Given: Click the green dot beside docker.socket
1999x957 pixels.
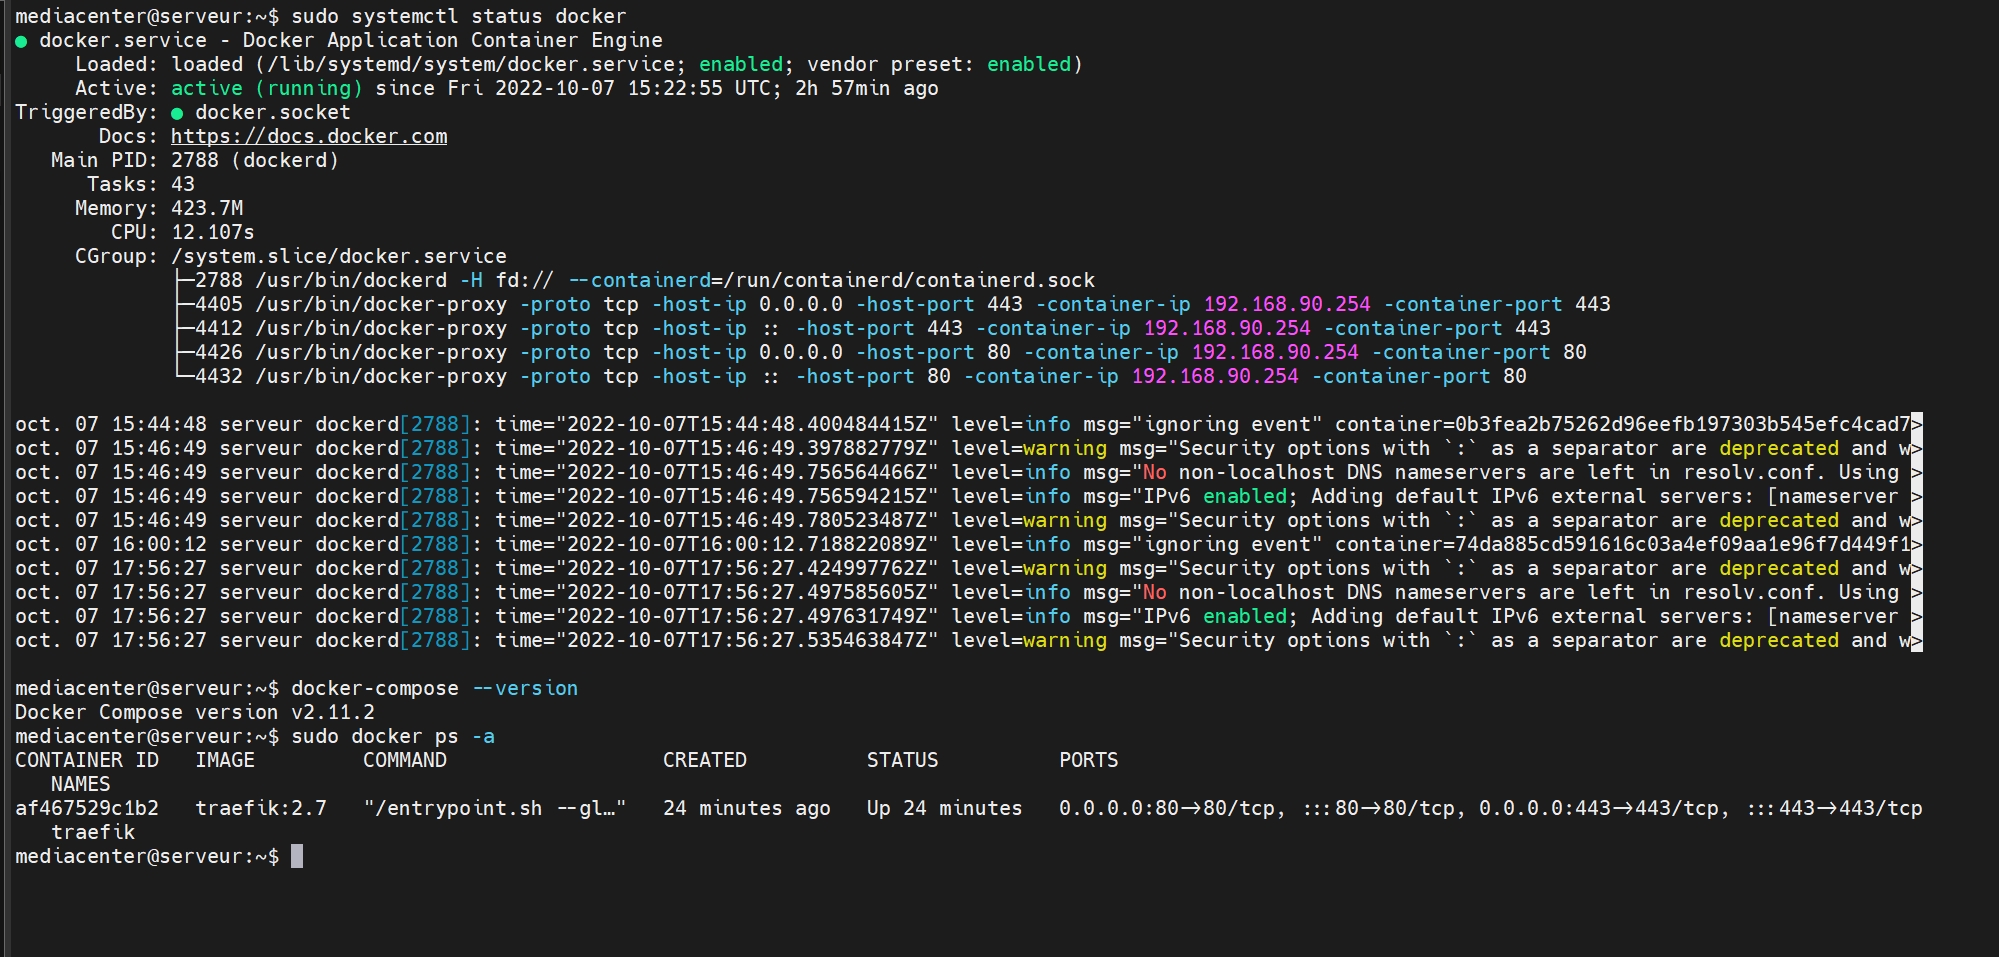Looking at the screenshot, I should click(177, 113).
